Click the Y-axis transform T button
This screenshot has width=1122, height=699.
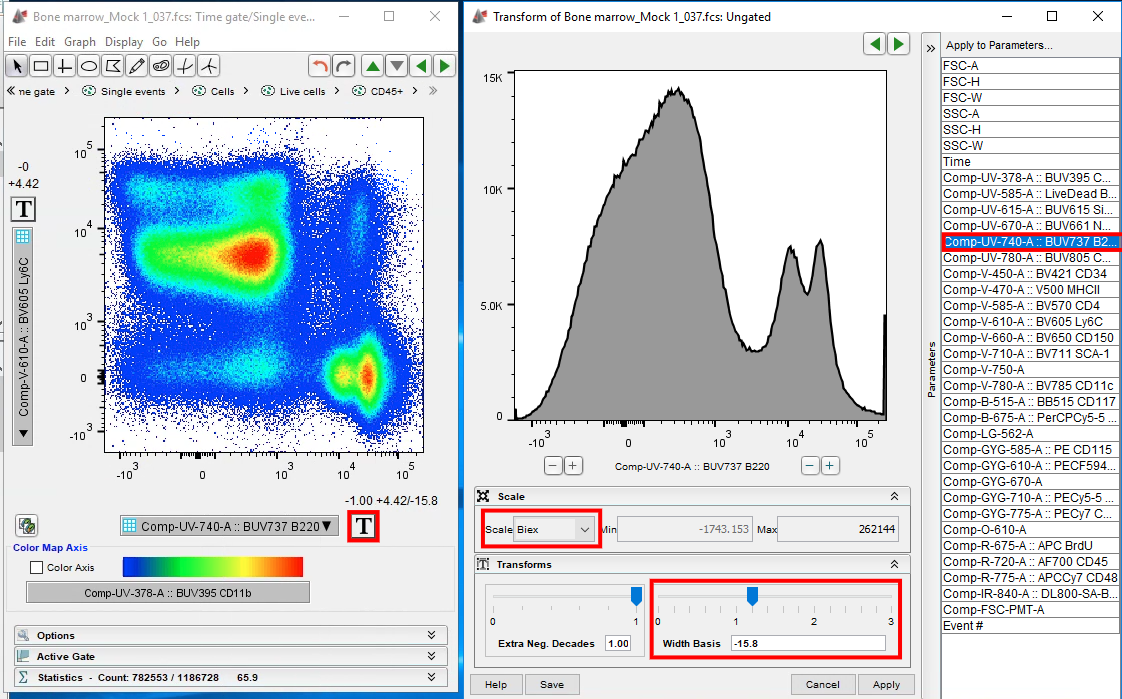(x=23, y=209)
